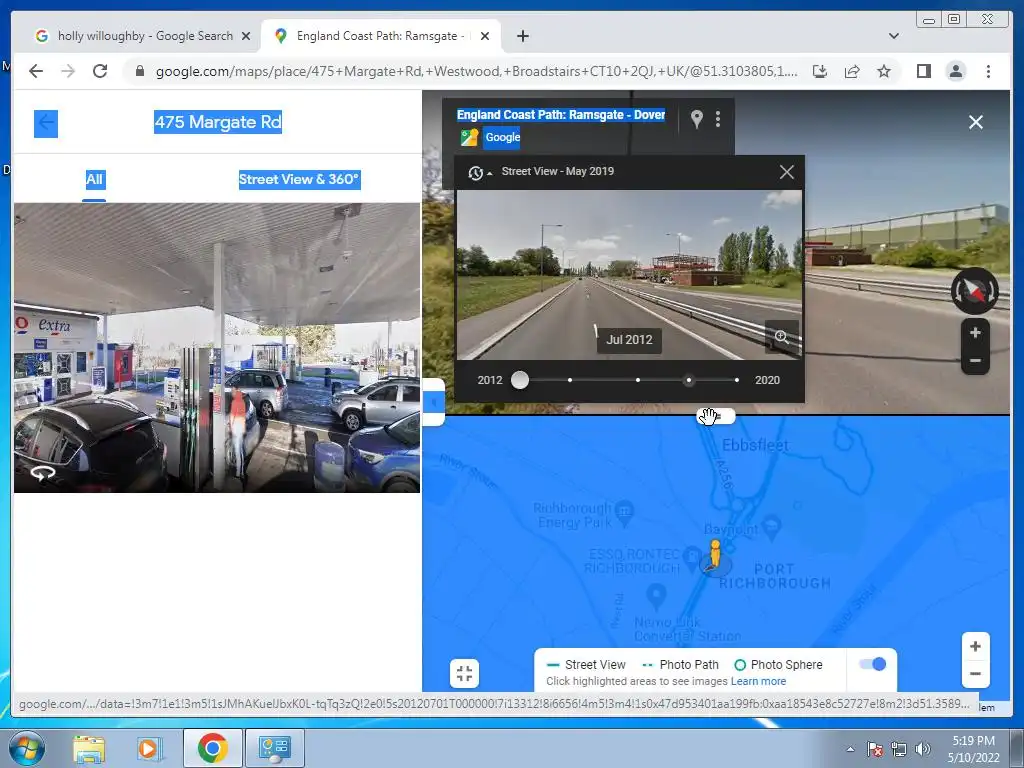
Task: Select the third timeline date dot
Action: coord(638,380)
